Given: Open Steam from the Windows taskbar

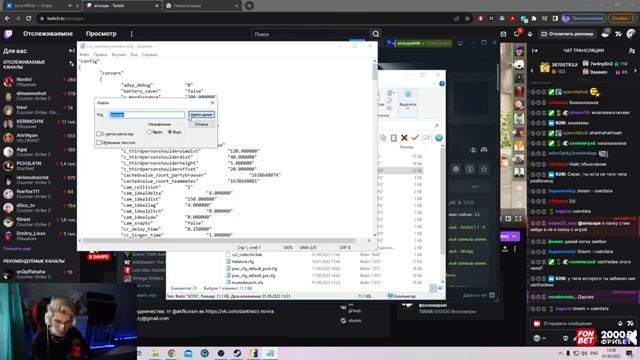Looking at the screenshot, I should pos(237,353).
